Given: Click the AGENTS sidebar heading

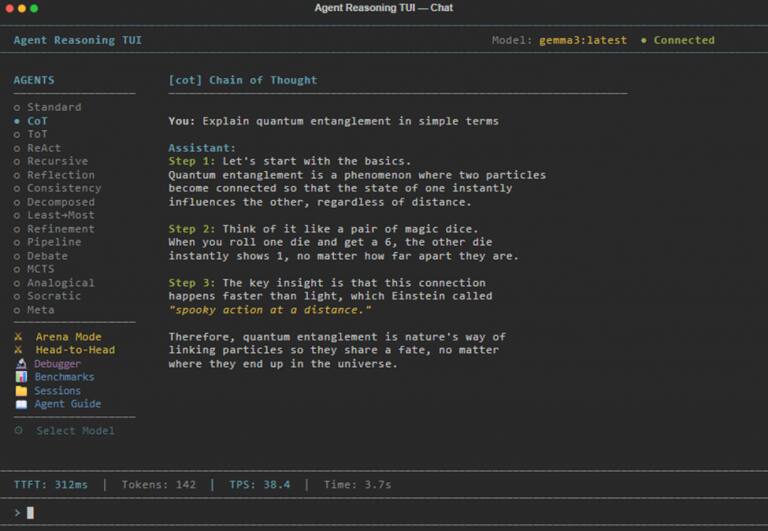Looking at the screenshot, I should point(34,80).
